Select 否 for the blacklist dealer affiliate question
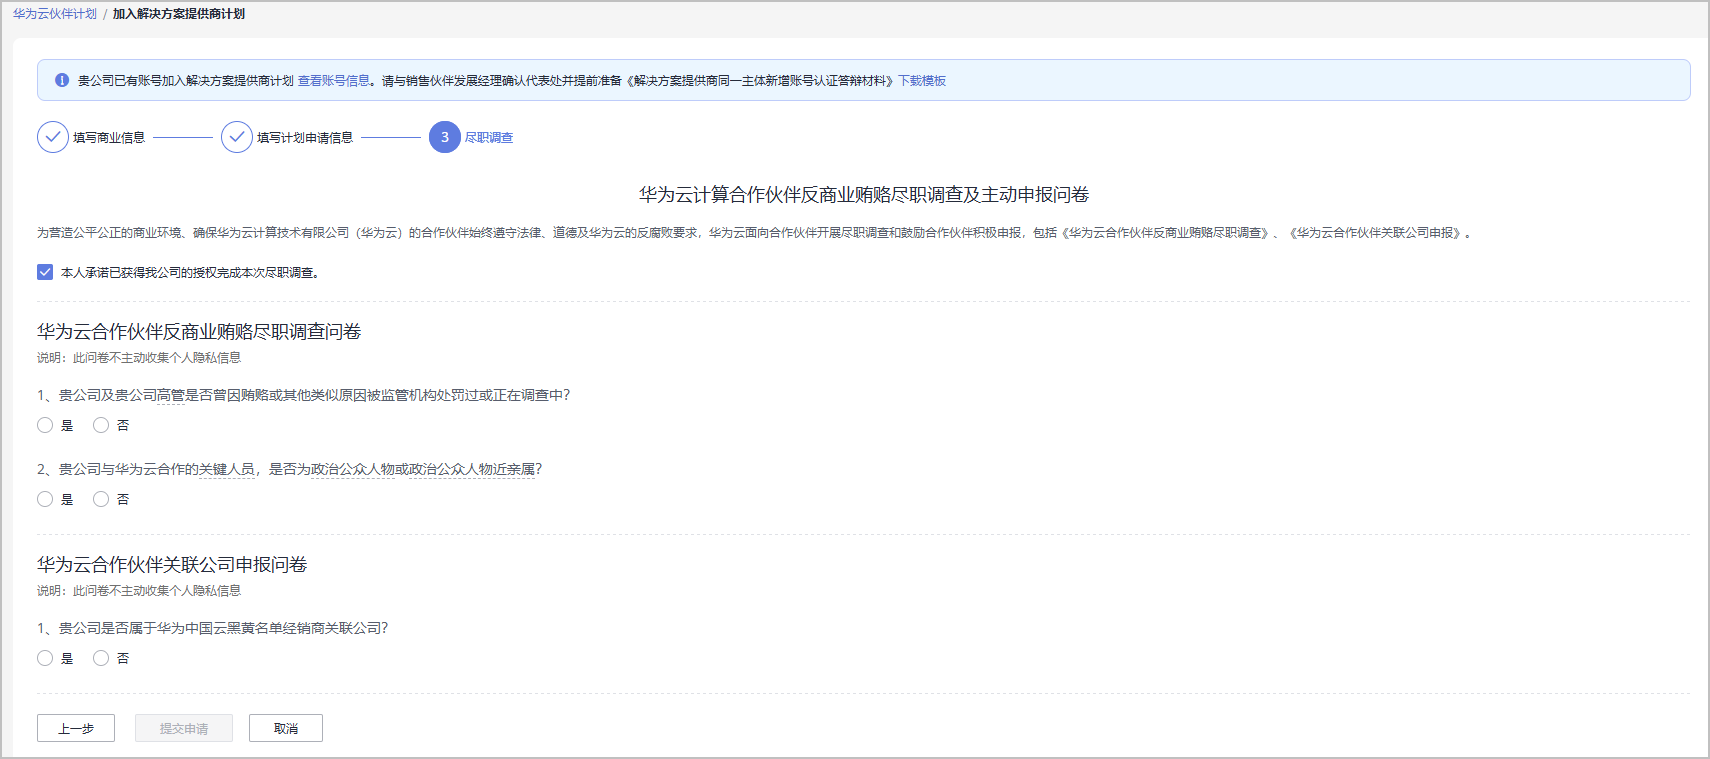The height and width of the screenshot is (759, 1710). tap(101, 658)
